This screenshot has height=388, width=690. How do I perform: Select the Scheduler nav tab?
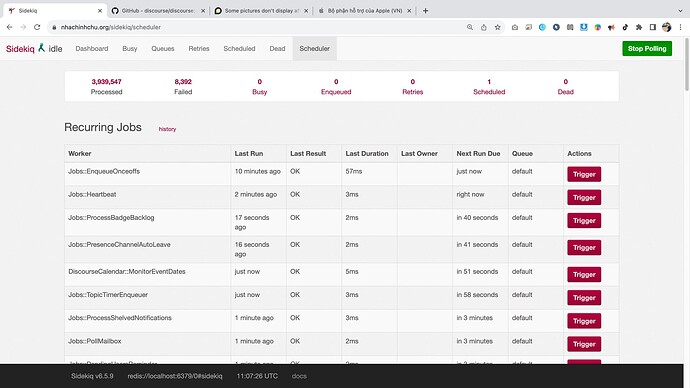point(315,49)
